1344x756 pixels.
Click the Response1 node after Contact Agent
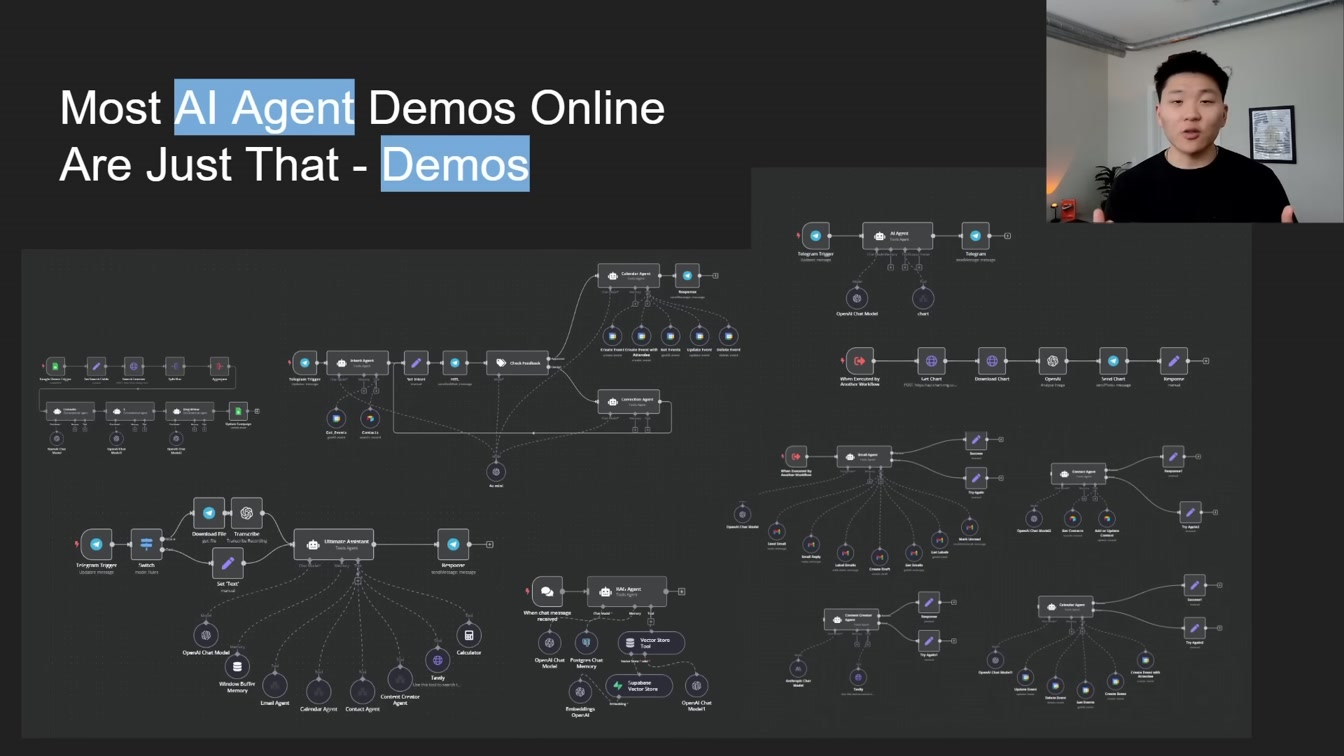(x=1173, y=457)
